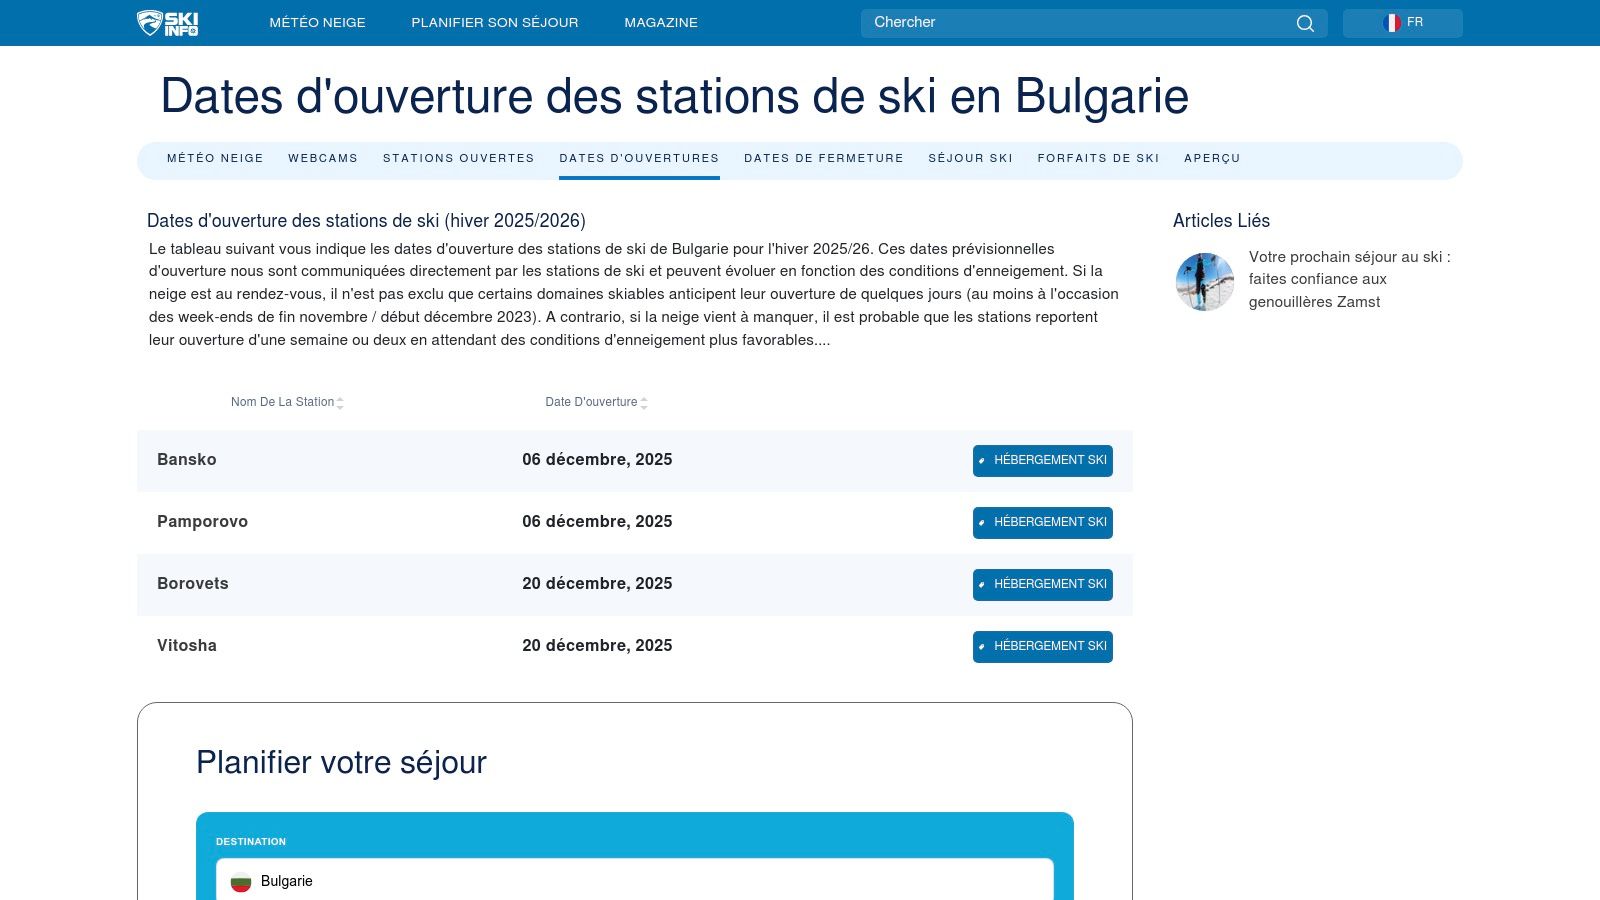This screenshot has width=1600, height=900.
Task: Click the French flag icon next to FR
Action: coord(1392,21)
